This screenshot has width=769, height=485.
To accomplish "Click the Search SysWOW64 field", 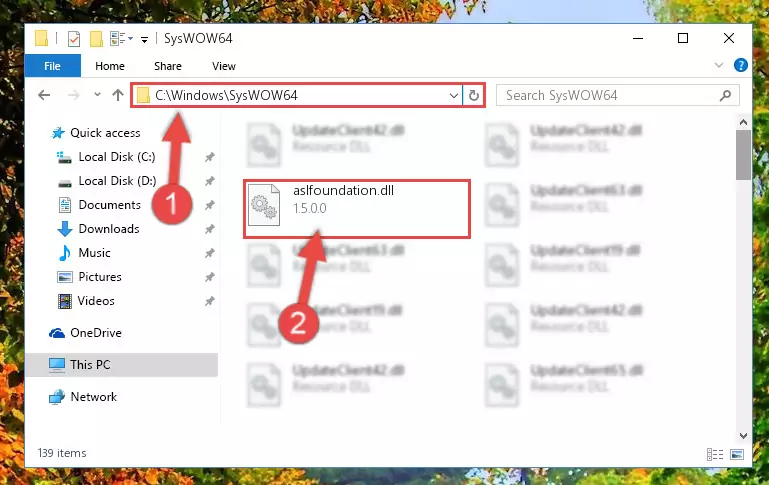I will tap(617, 95).
